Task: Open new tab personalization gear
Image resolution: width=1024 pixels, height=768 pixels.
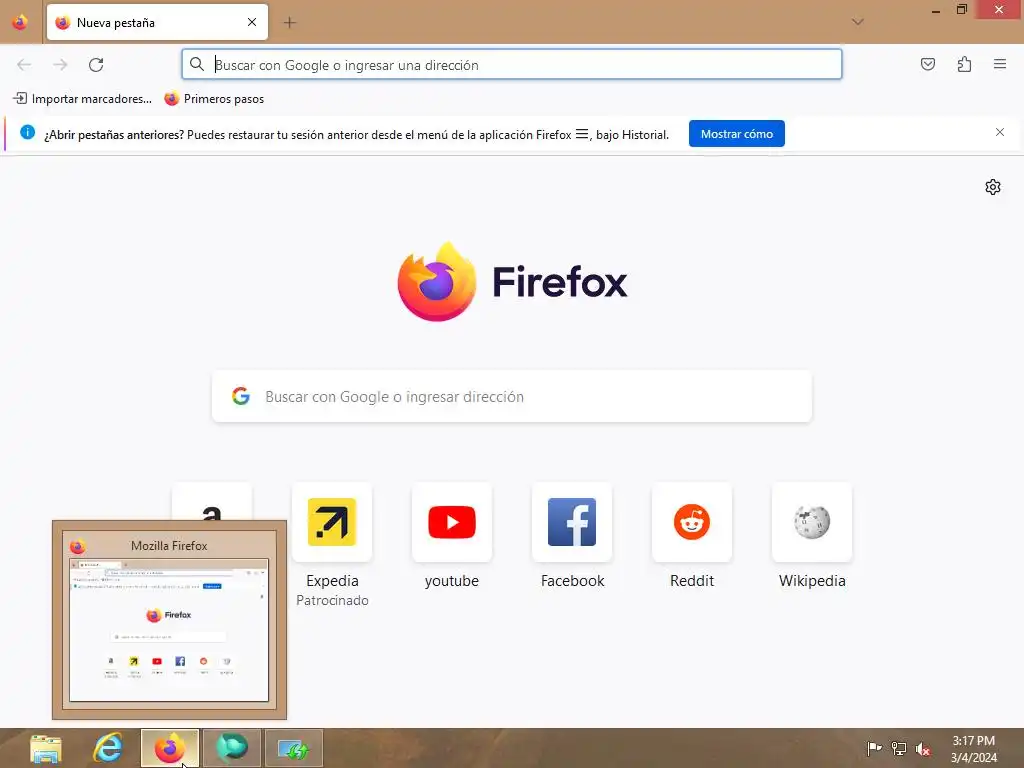Action: (993, 187)
